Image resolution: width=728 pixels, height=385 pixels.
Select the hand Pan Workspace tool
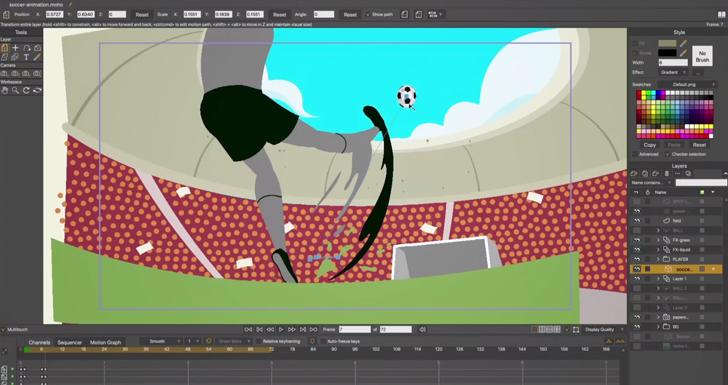[x=5, y=91]
